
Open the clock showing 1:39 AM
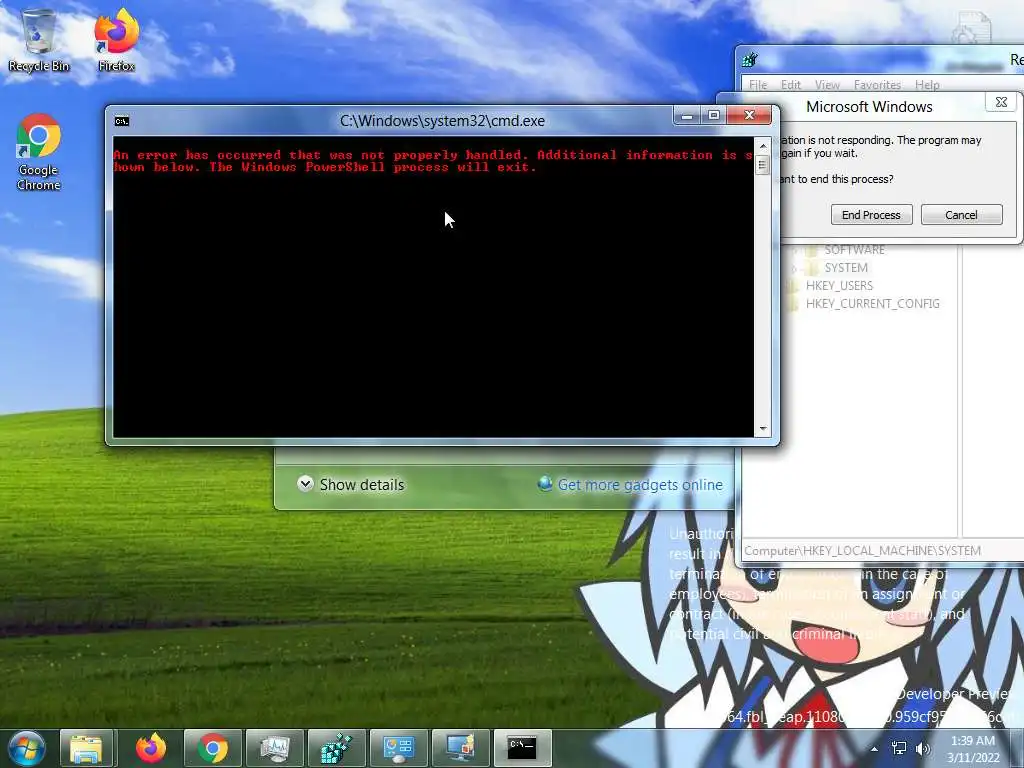pyautogui.click(x=973, y=748)
